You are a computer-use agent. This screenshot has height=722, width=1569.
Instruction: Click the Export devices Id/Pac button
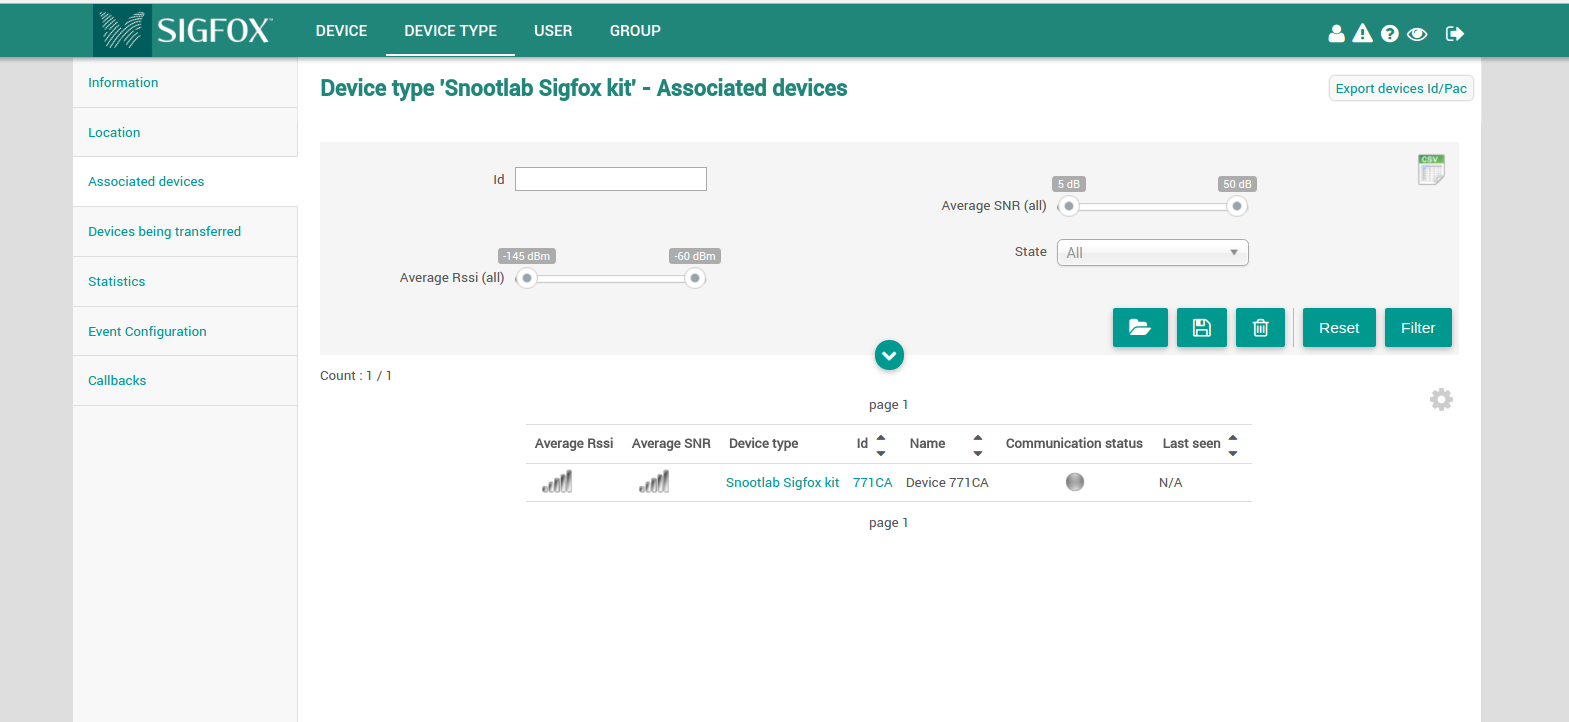(x=1401, y=88)
